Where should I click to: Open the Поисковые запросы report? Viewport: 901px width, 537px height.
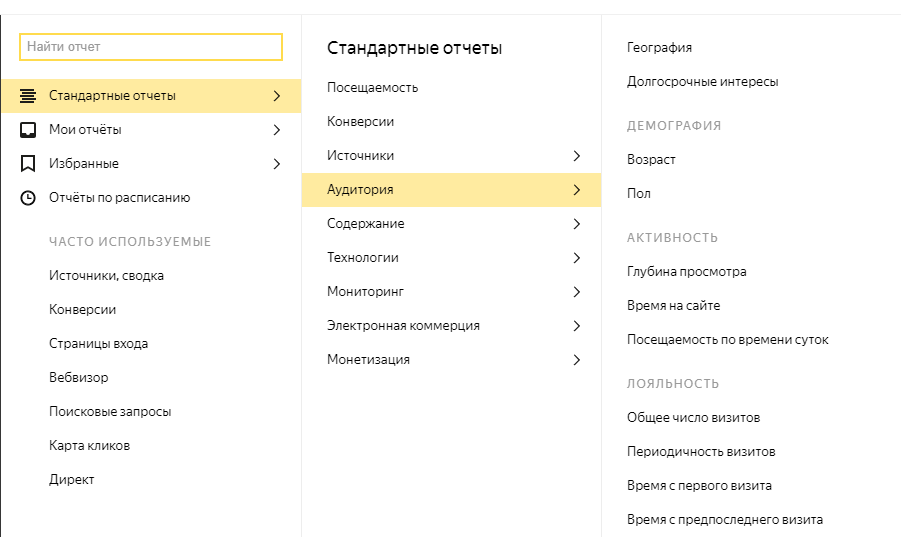coord(110,412)
